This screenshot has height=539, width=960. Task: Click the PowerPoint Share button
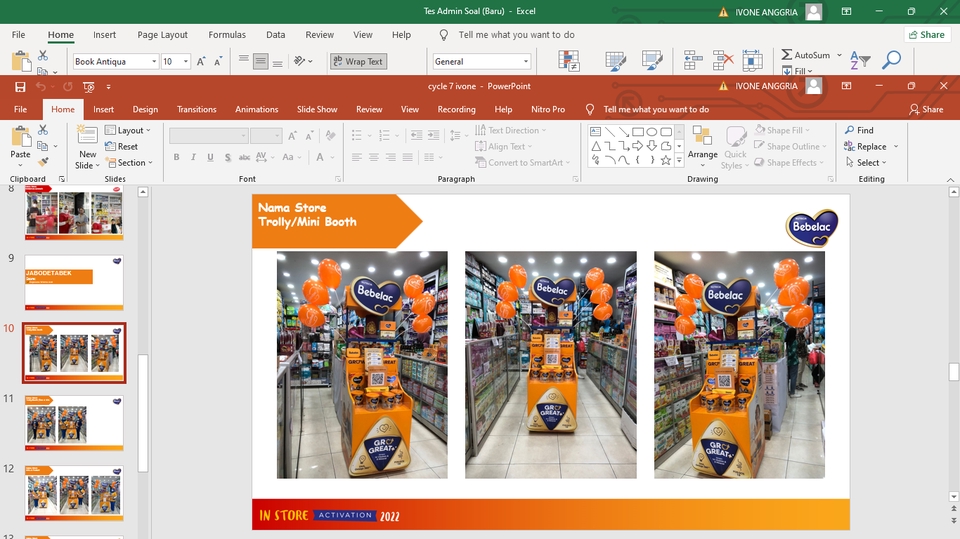926,110
